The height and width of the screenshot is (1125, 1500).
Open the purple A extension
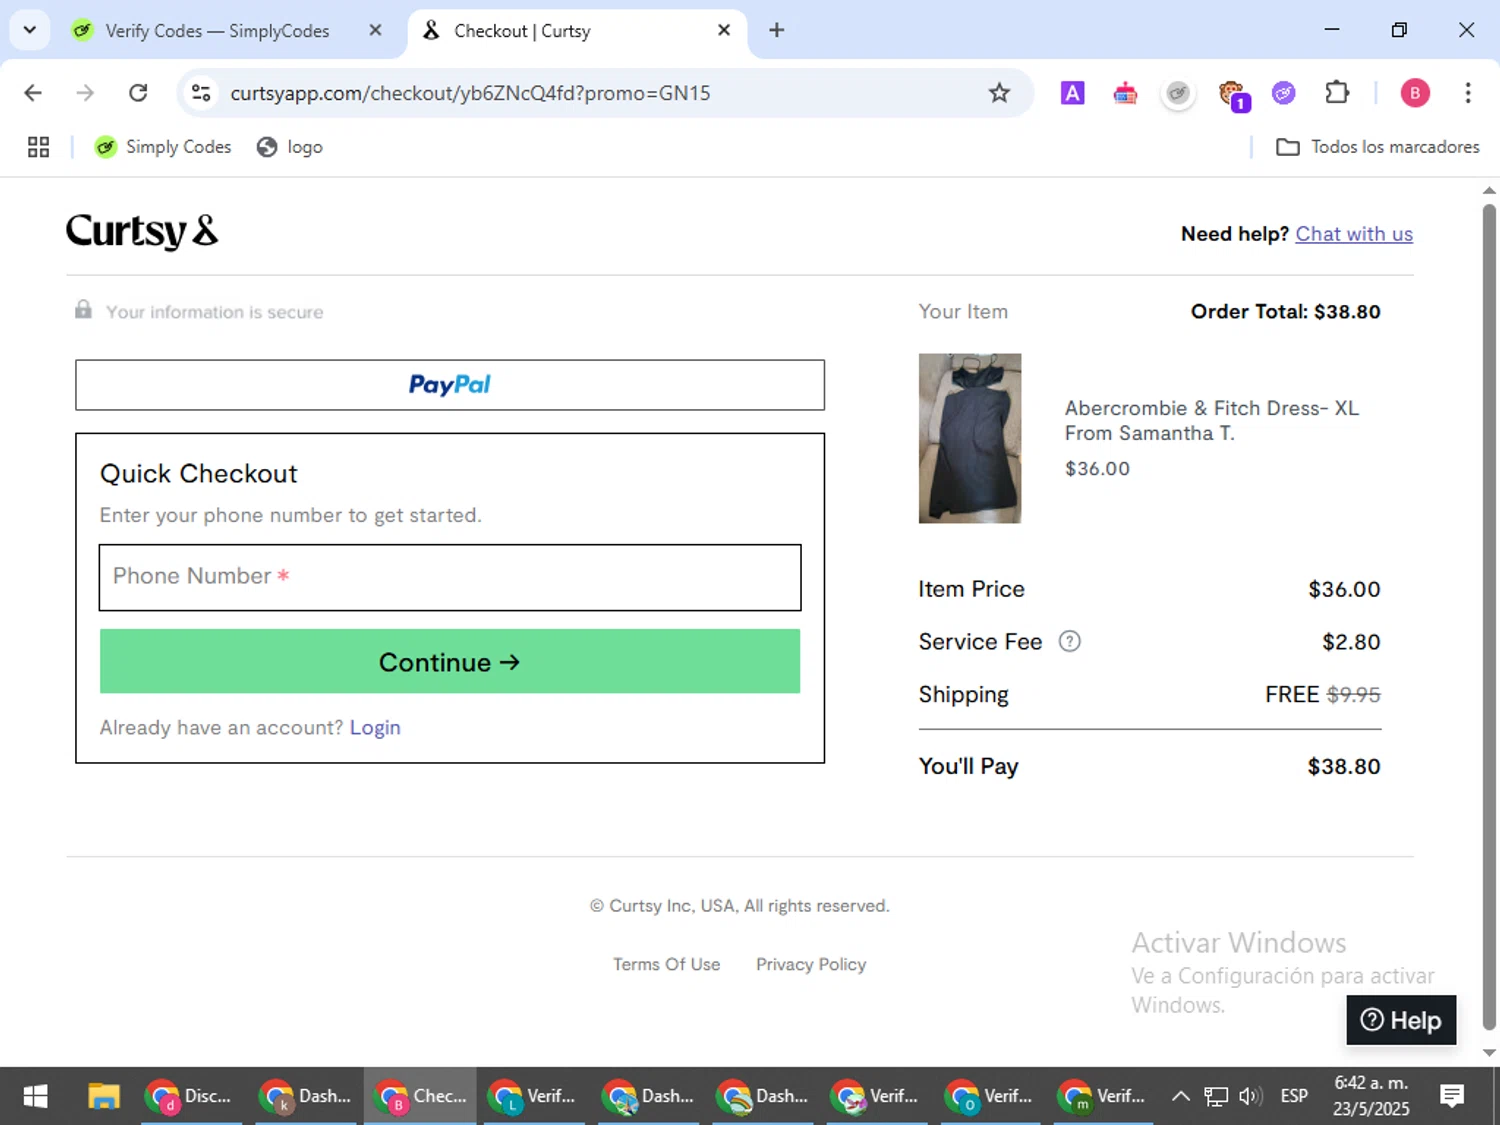click(x=1072, y=93)
